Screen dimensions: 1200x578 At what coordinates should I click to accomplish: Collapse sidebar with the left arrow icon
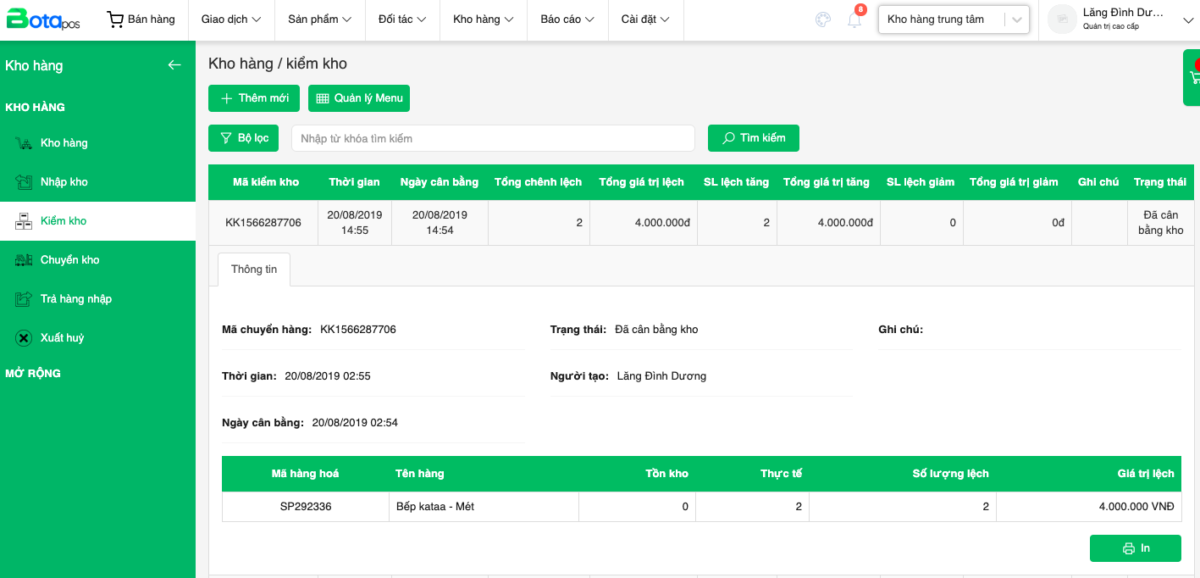point(174,65)
